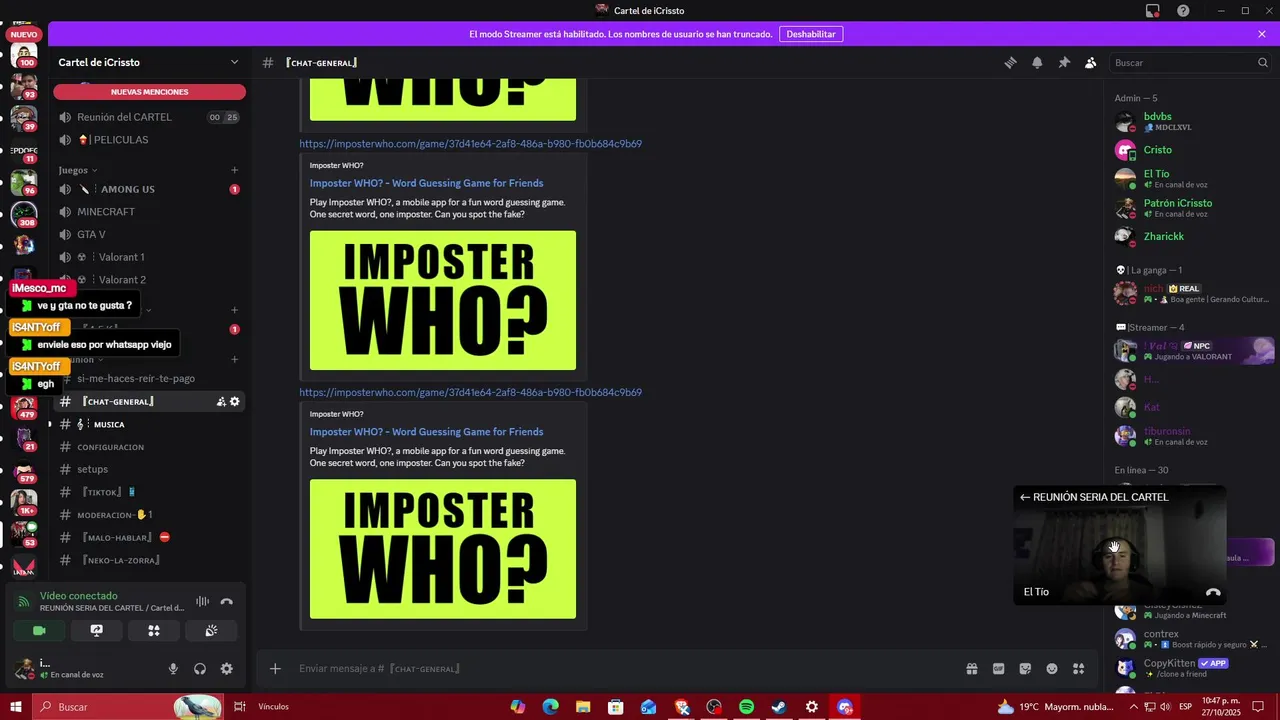Open the GIF picker
The width and height of the screenshot is (1280, 720).
click(x=998, y=669)
